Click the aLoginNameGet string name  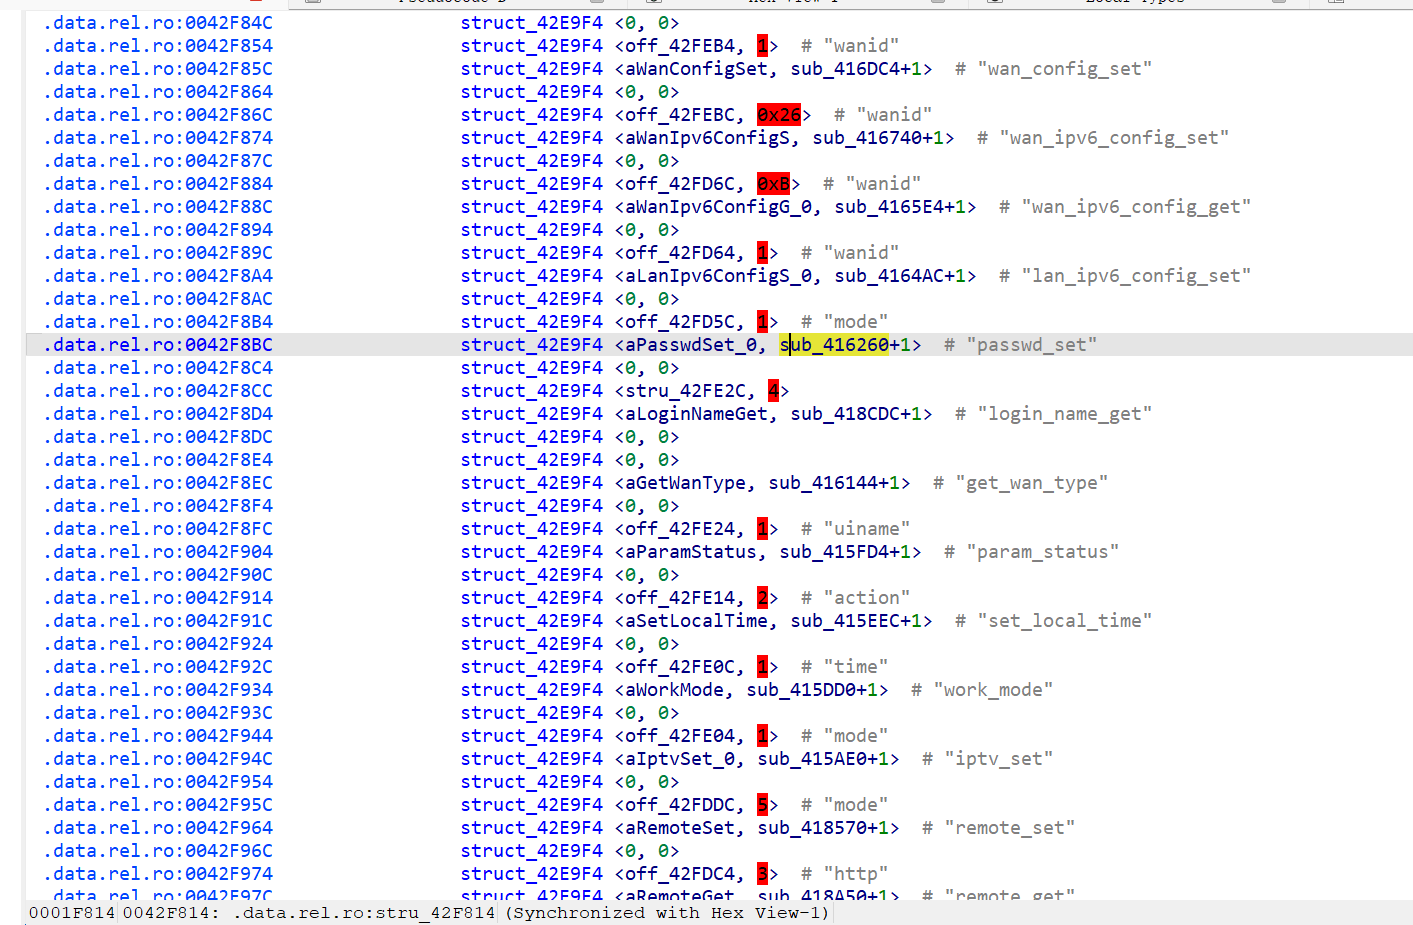pos(696,414)
